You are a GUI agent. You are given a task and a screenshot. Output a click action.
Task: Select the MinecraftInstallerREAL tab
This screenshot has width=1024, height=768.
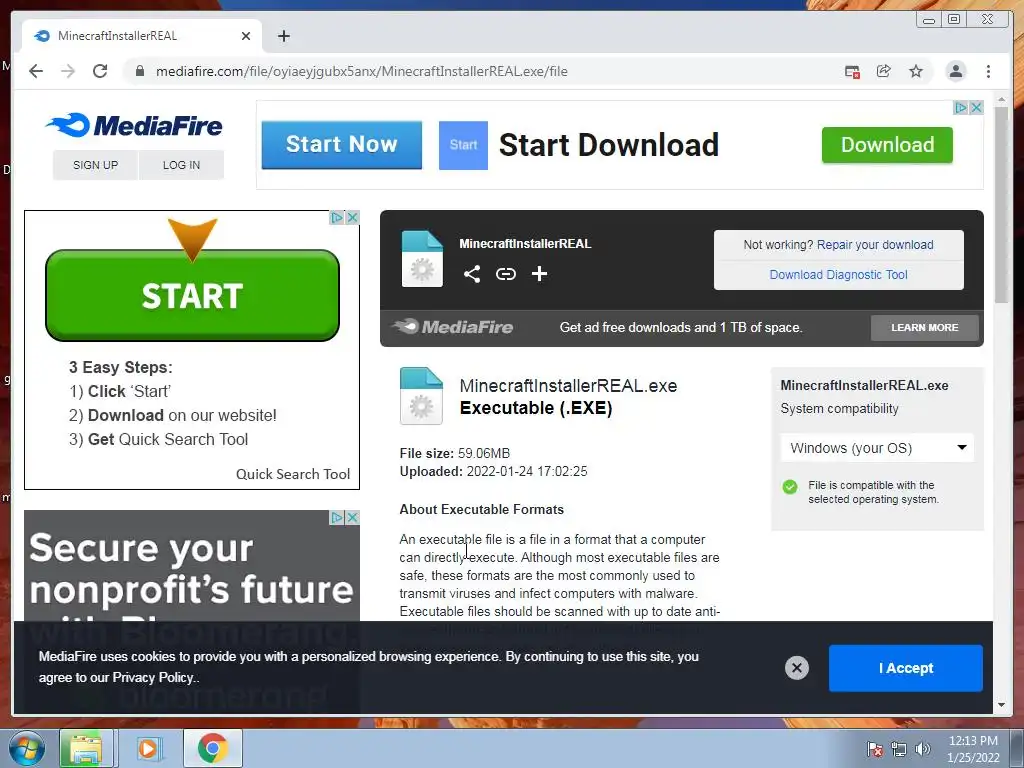point(142,36)
